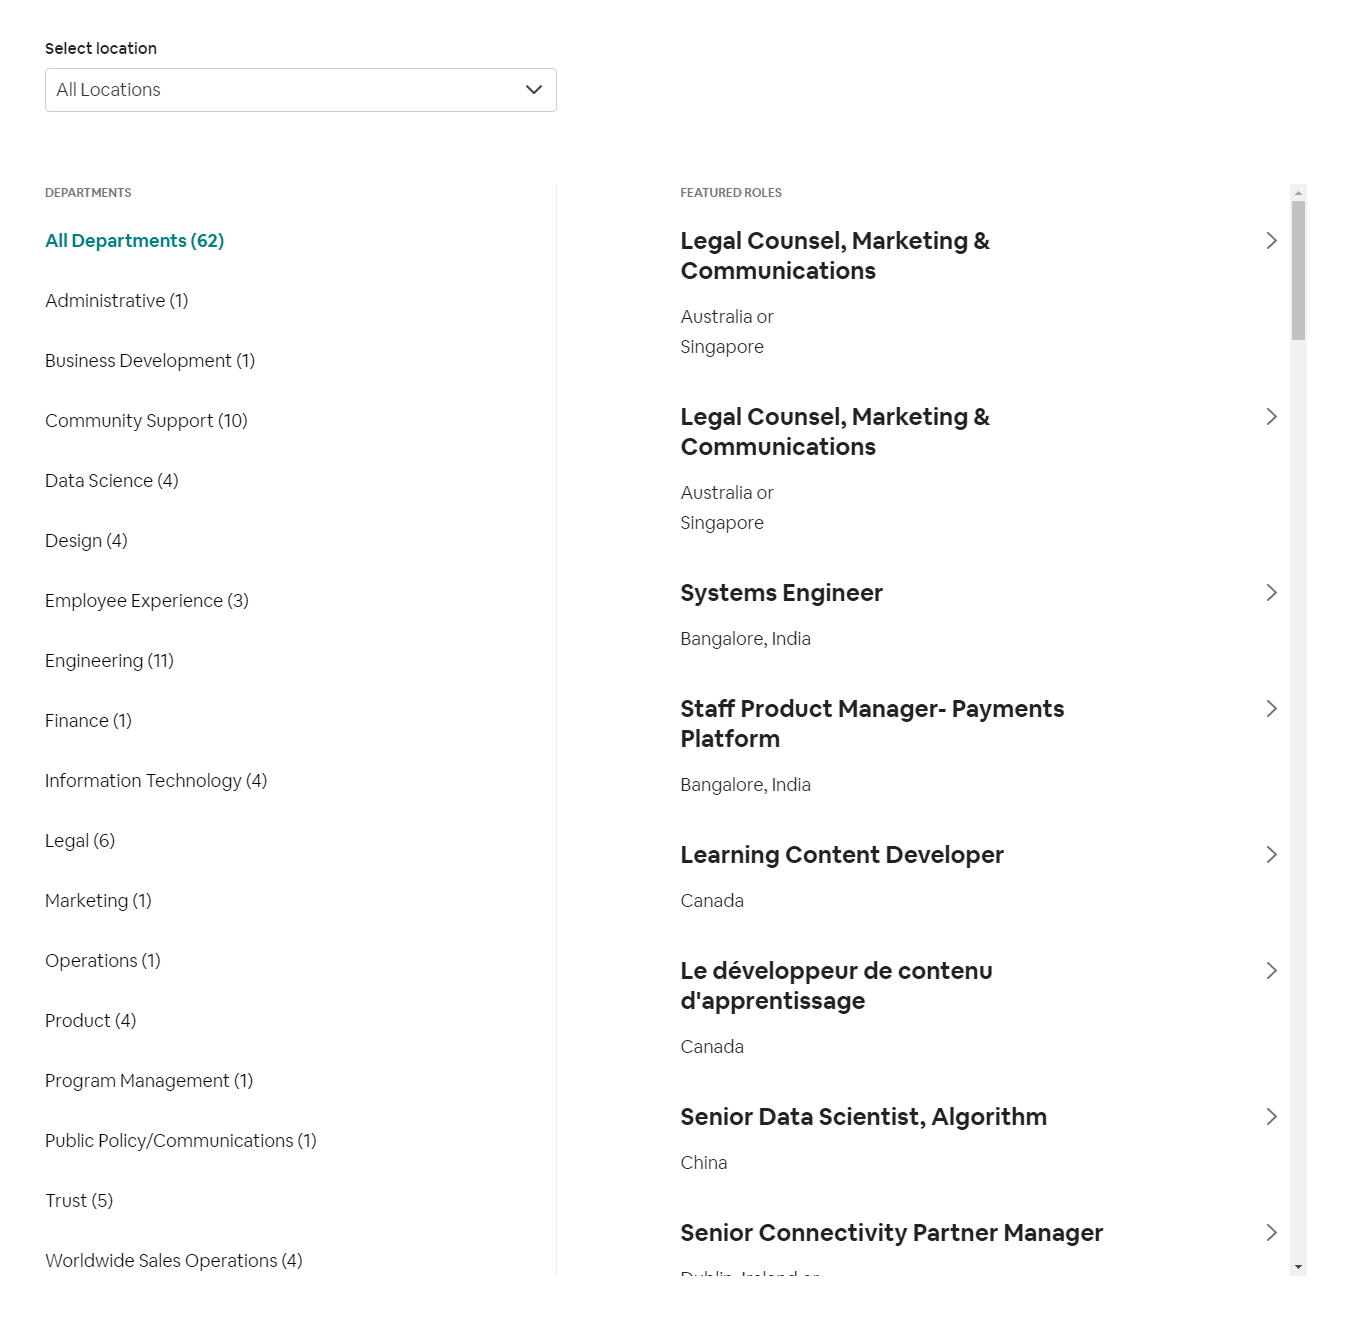Click the arrow next to Learning Content Developer
Image resolution: width=1345 pixels, height=1327 pixels.
click(x=1271, y=855)
